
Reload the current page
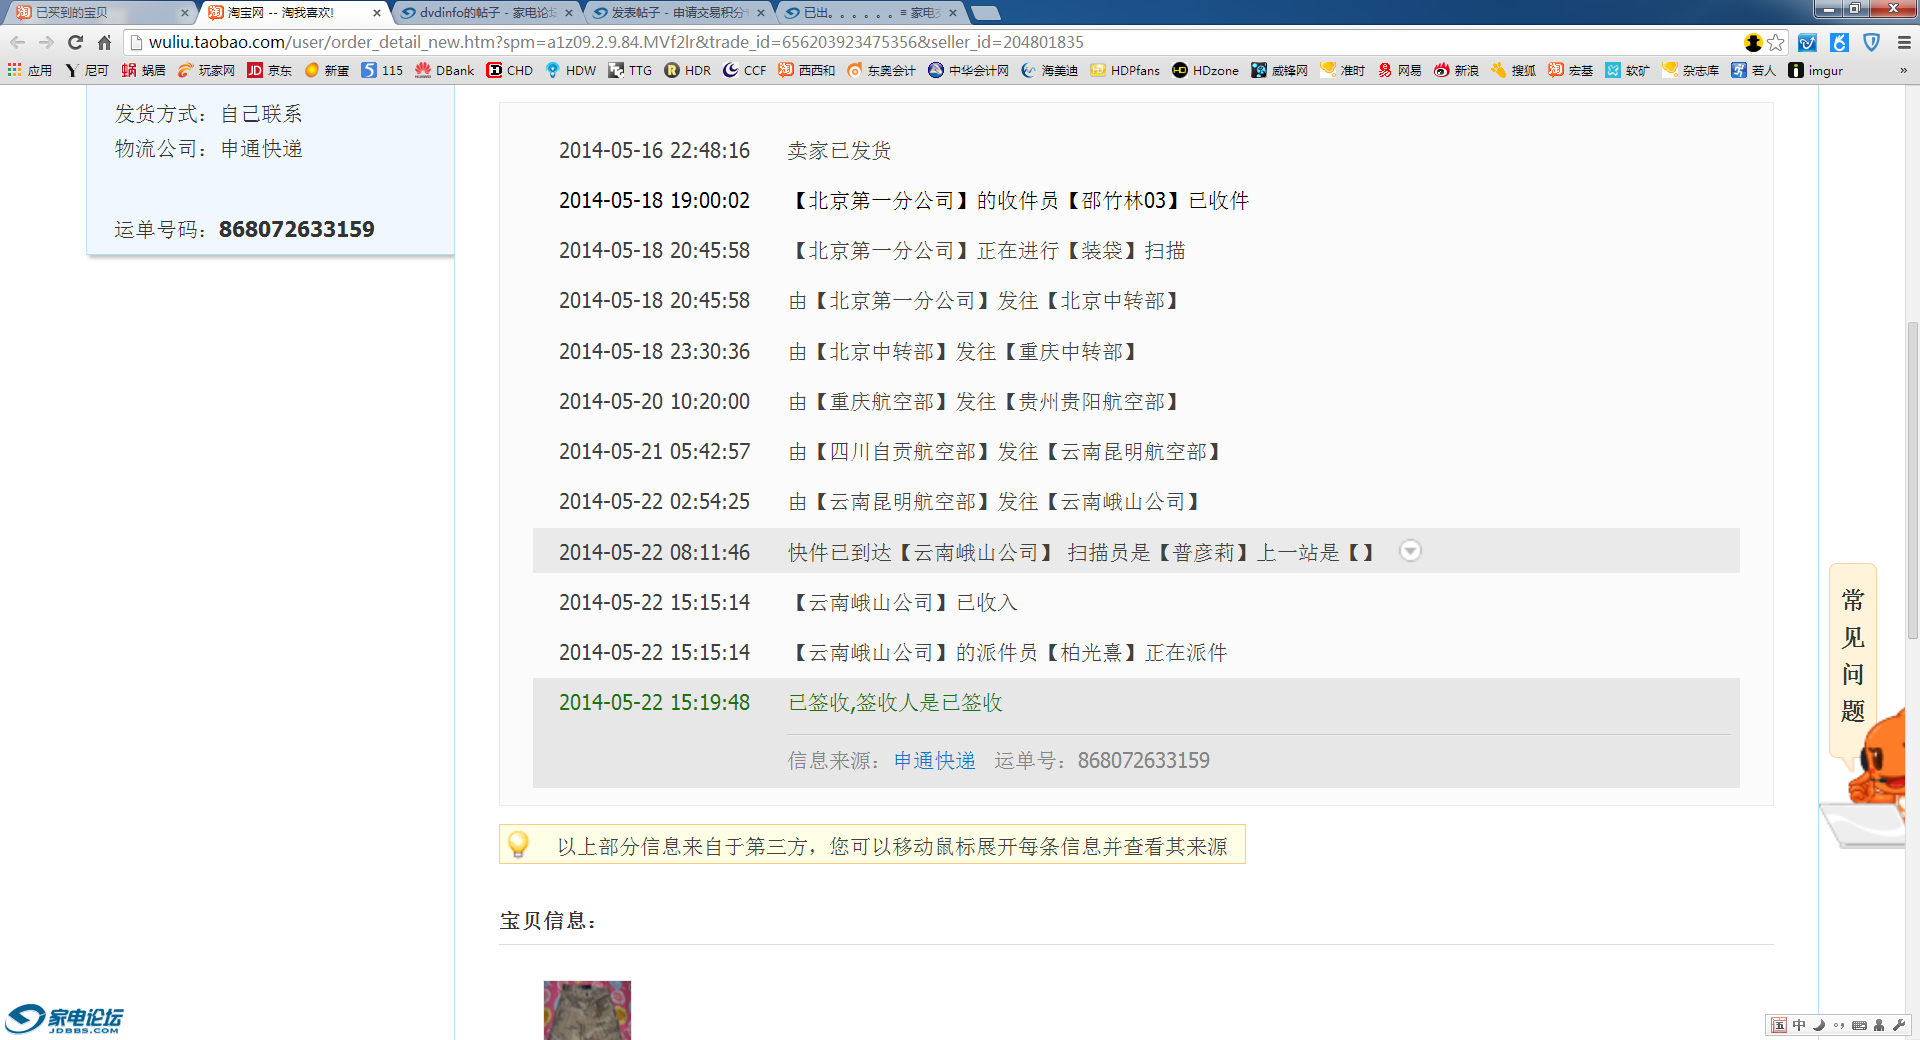point(75,42)
